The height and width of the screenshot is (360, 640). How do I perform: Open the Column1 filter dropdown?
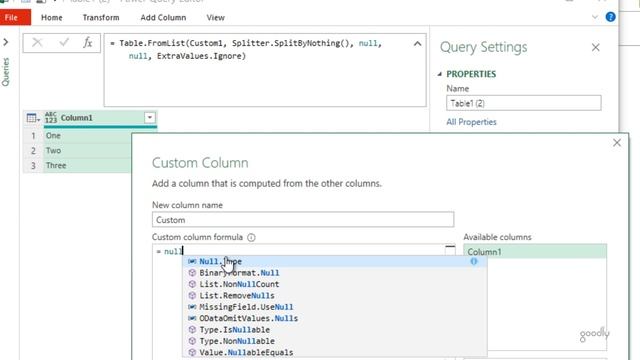[150, 118]
